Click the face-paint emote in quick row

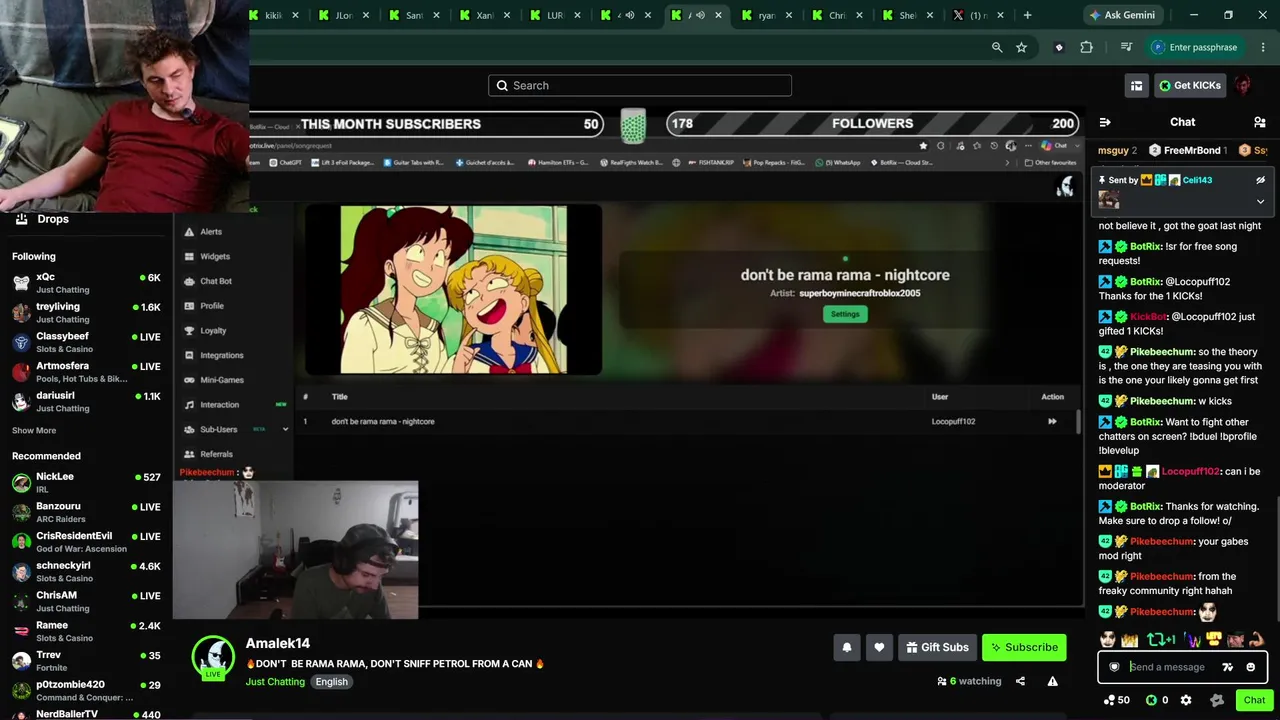pyautogui.click(x=1108, y=640)
